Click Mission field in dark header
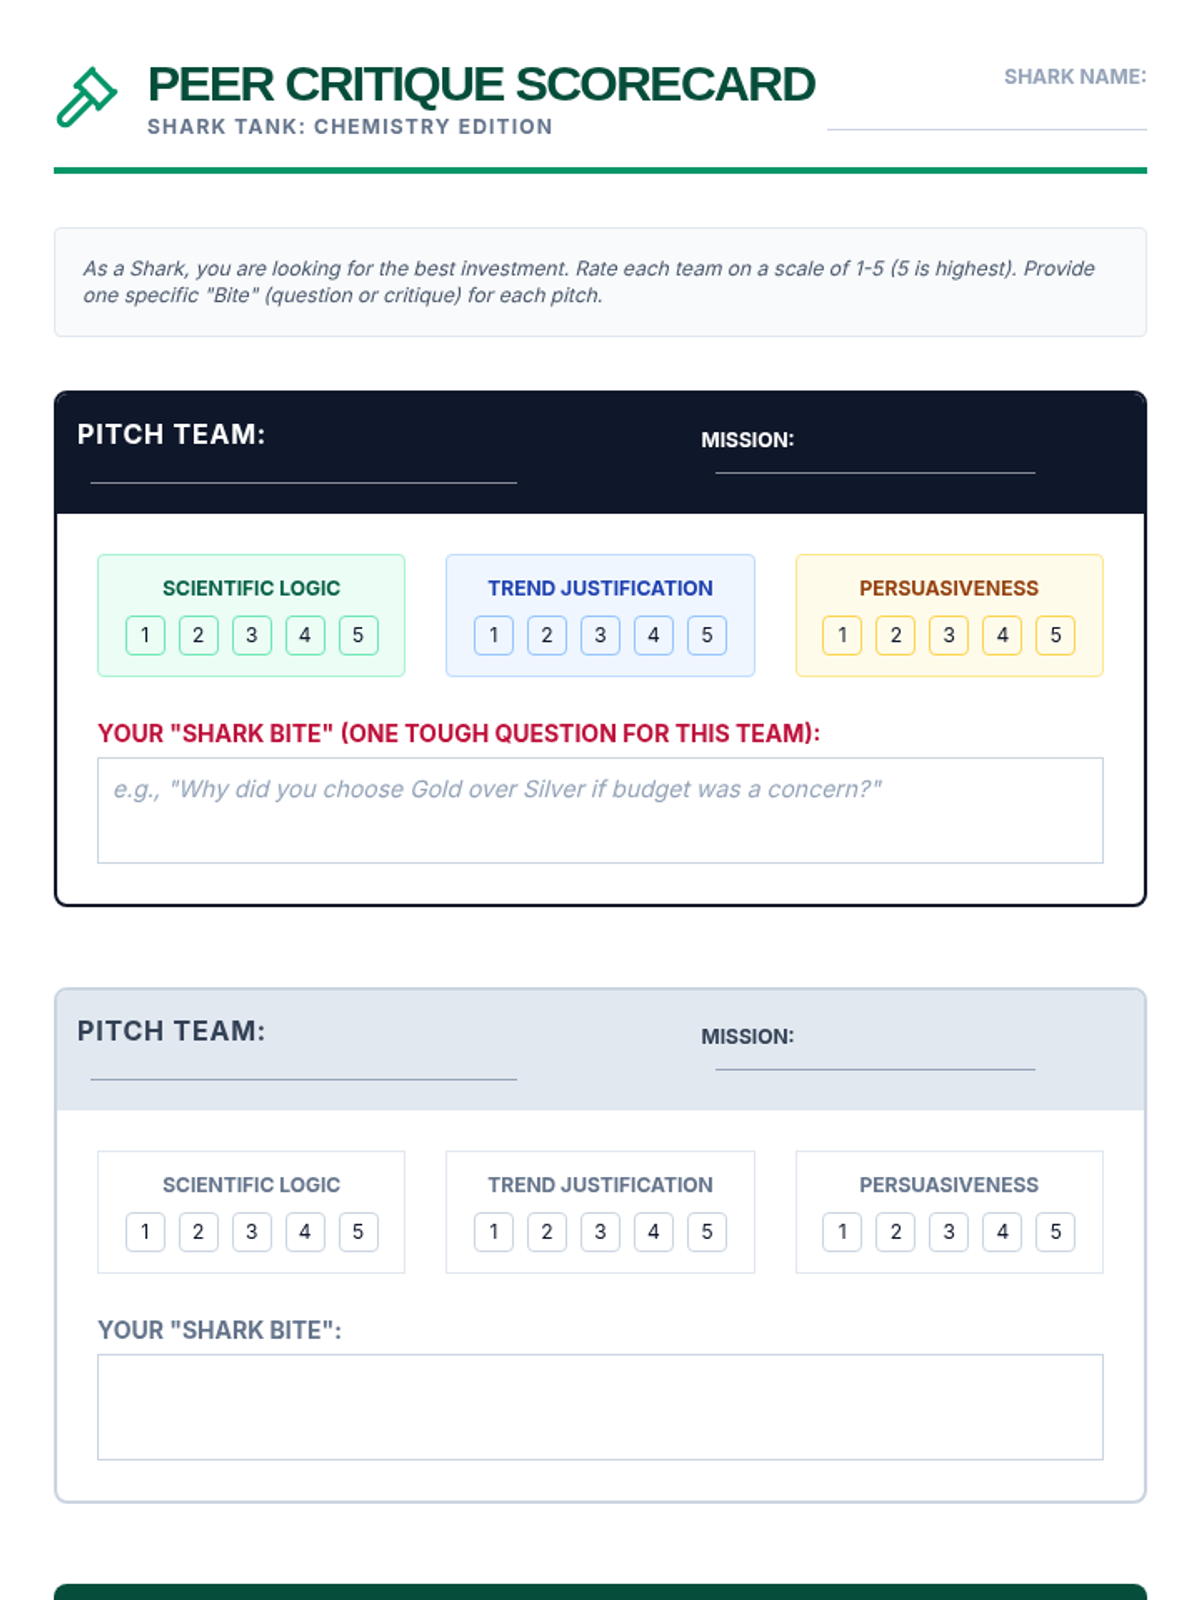The height and width of the screenshot is (1600, 1200). pos(875,459)
